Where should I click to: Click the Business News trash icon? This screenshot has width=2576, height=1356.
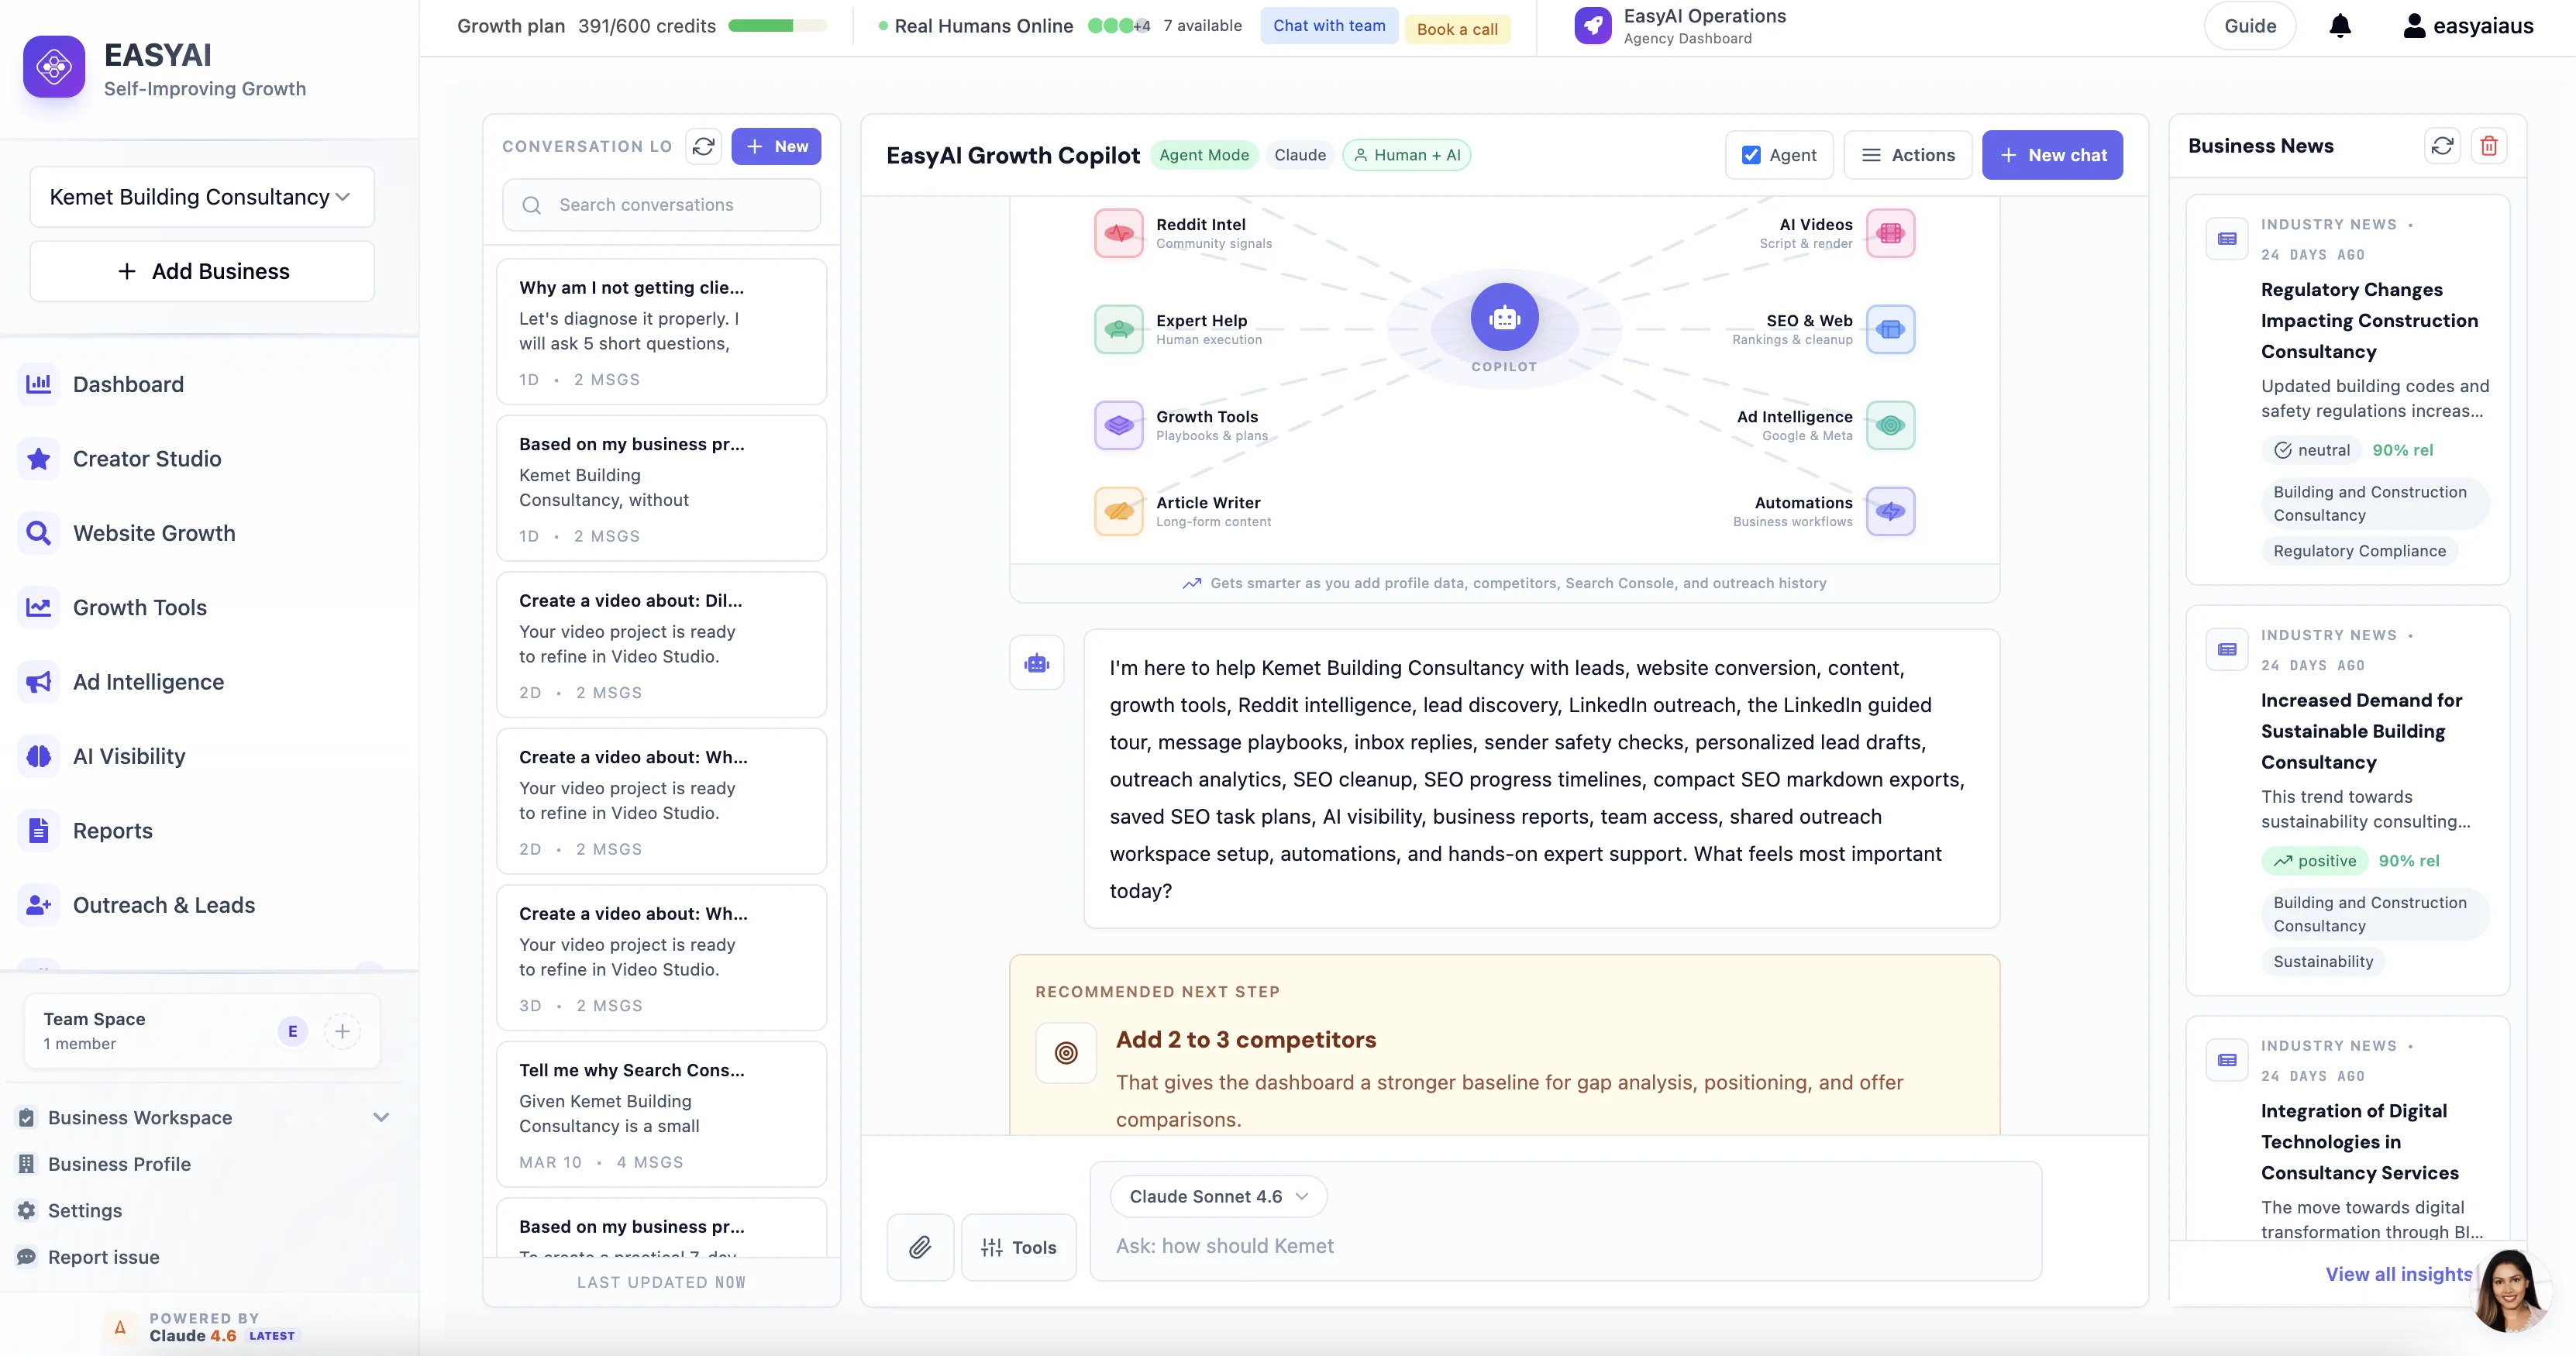[2489, 146]
